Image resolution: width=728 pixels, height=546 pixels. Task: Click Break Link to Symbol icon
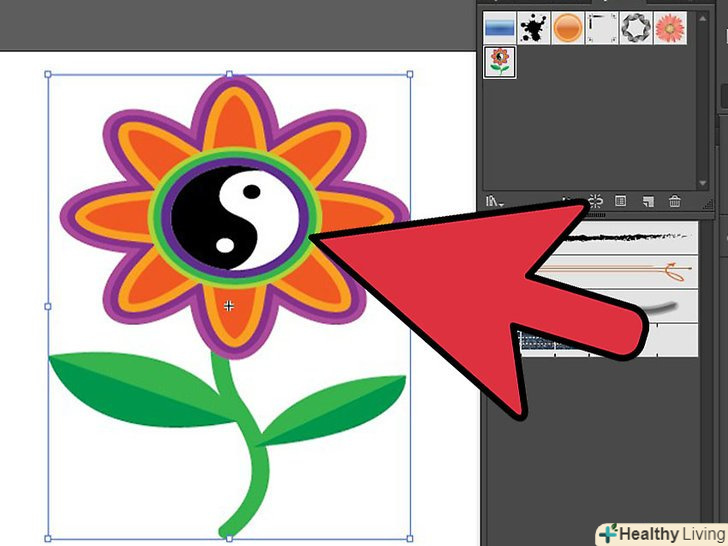594,201
